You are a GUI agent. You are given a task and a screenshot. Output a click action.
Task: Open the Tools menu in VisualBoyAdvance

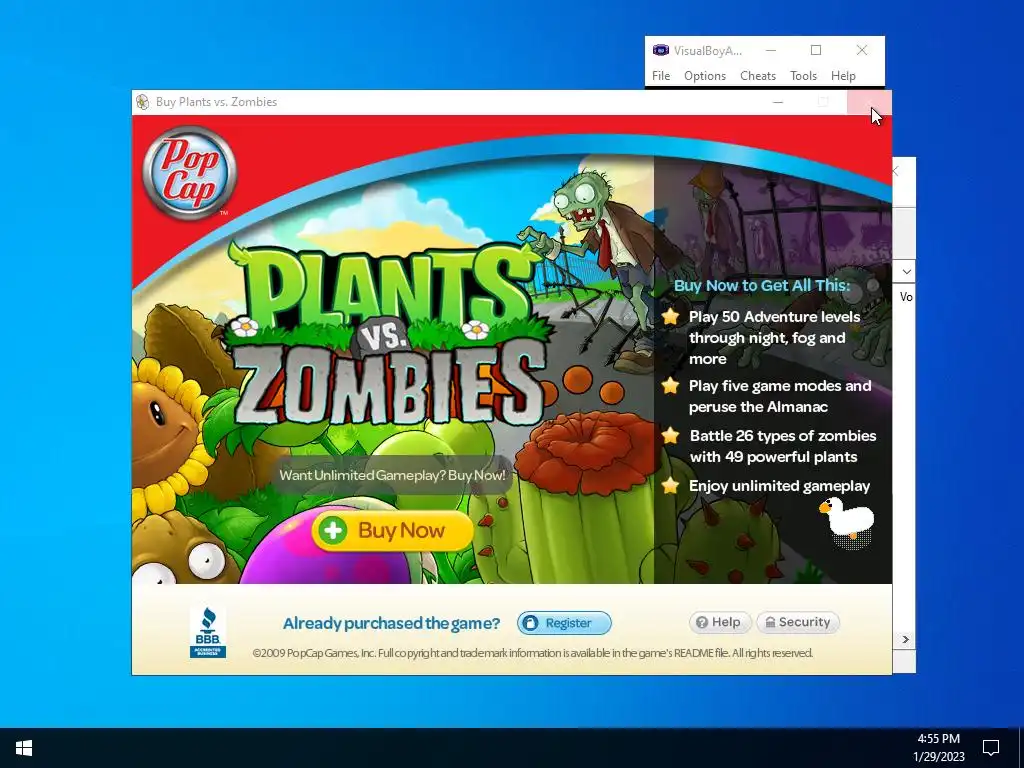(x=803, y=76)
